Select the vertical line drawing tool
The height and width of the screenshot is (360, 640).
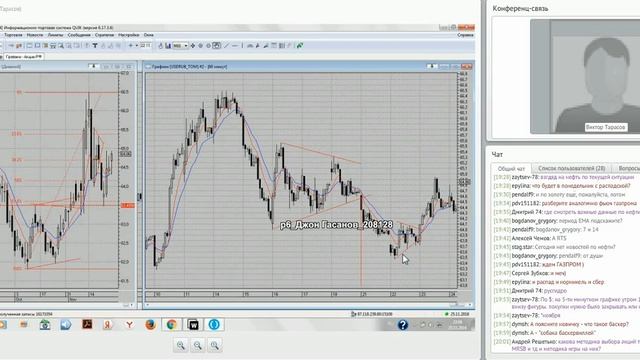(x=242, y=45)
